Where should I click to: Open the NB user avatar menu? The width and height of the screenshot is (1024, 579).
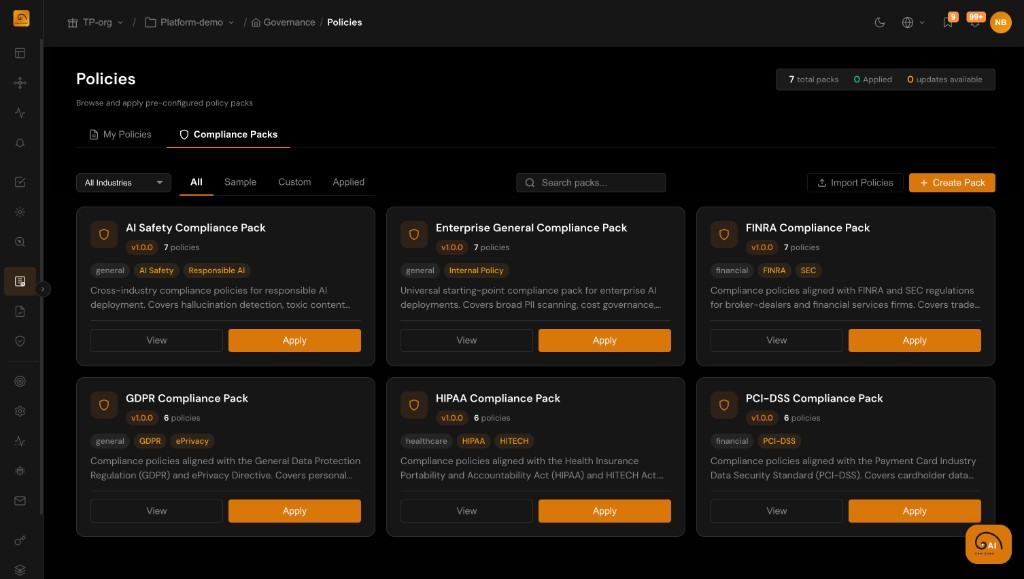click(1000, 22)
